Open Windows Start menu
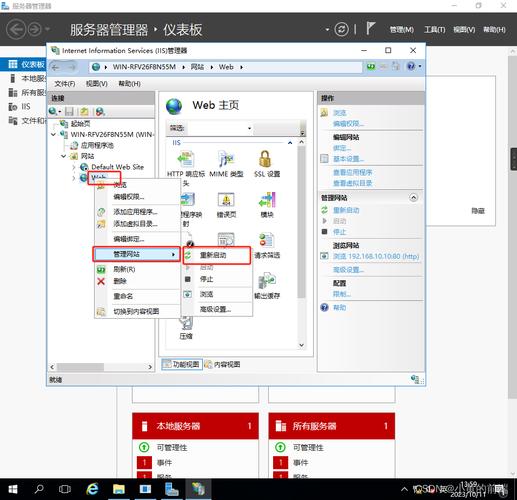The image size is (517, 500). 13,489
